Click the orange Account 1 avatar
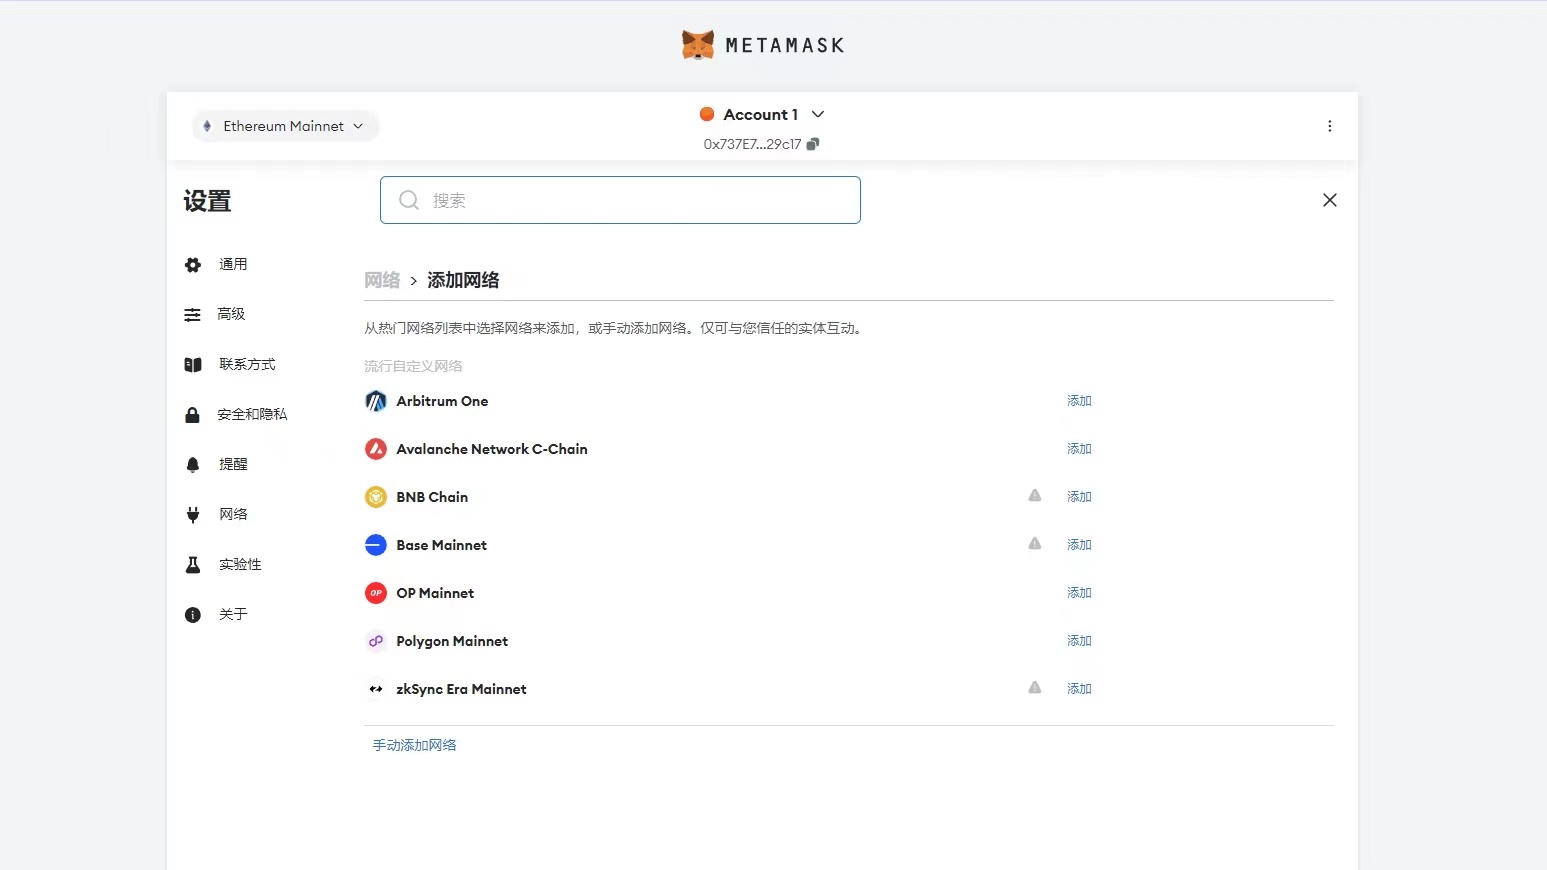 (x=707, y=114)
